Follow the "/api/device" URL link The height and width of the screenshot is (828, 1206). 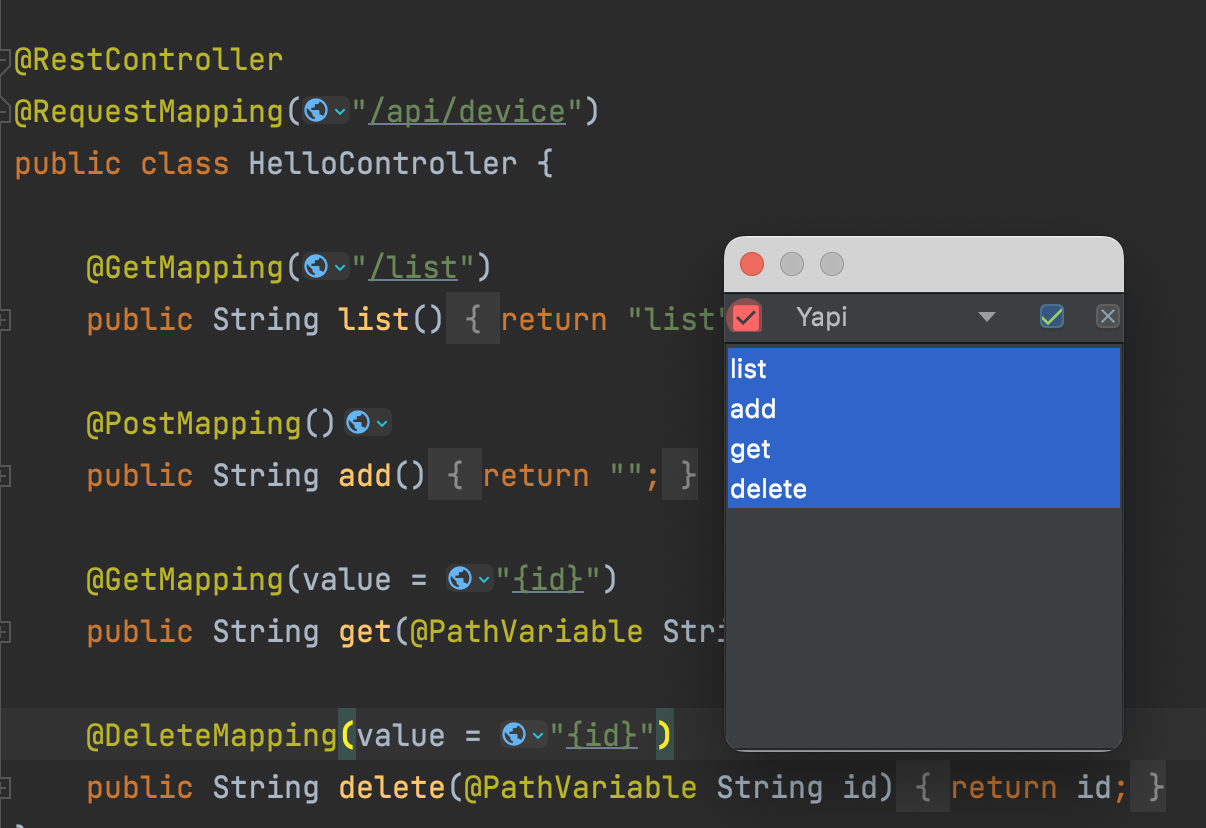pyautogui.click(x=468, y=111)
